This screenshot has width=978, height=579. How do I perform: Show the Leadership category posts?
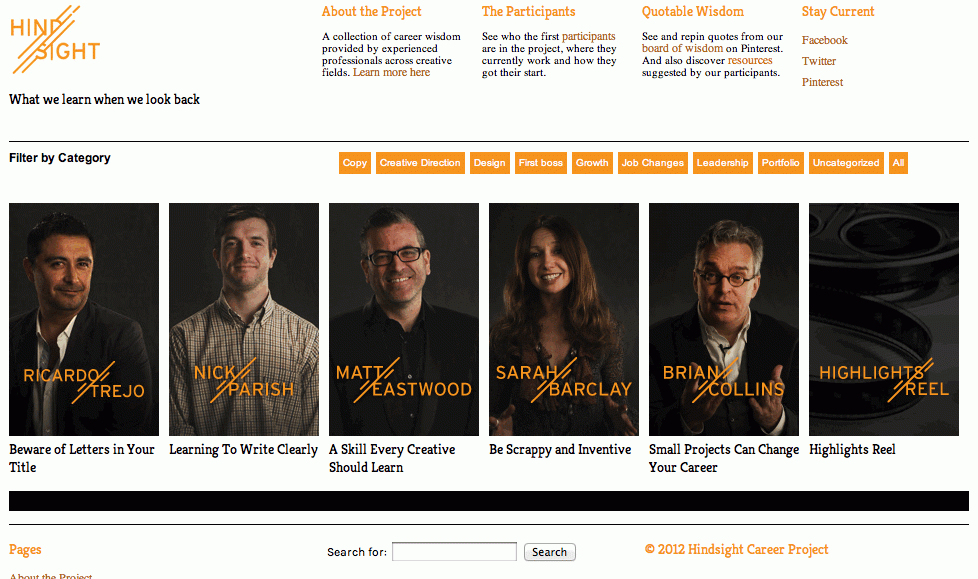(x=722, y=163)
